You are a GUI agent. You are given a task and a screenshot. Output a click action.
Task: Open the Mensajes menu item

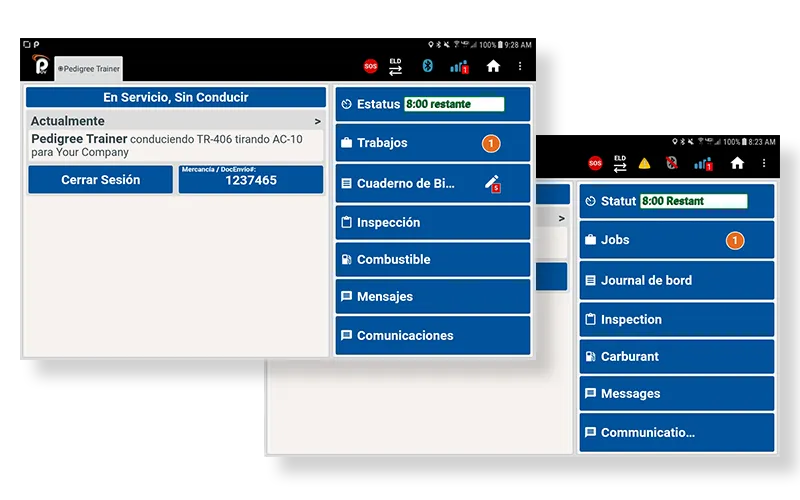point(433,296)
